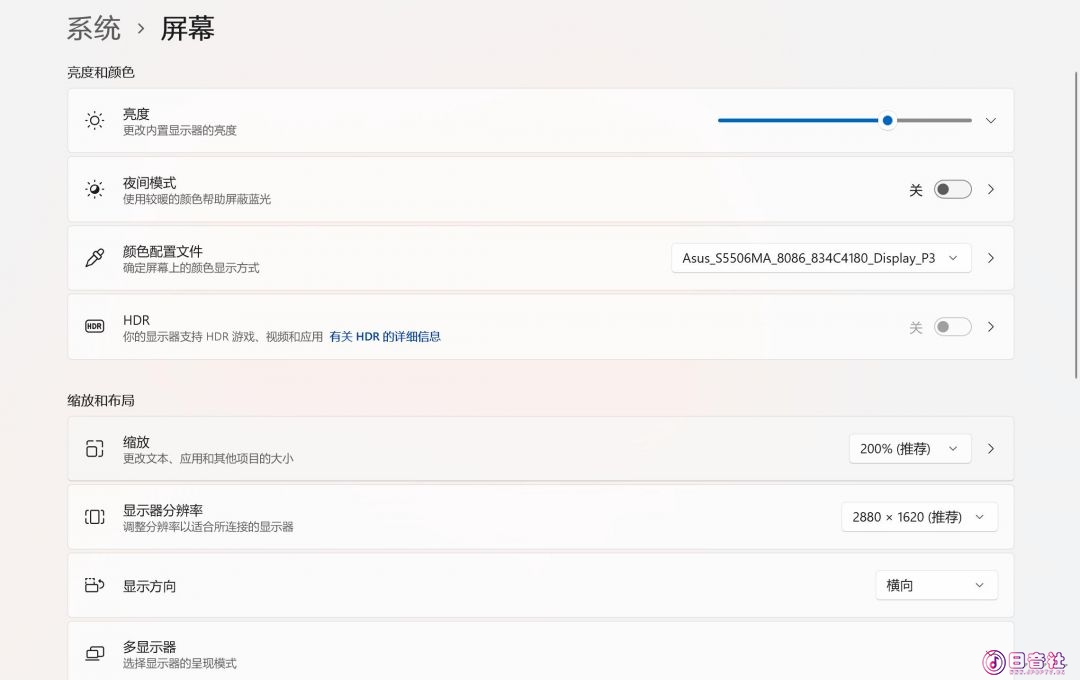Image resolution: width=1080 pixels, height=680 pixels.
Task: Click the scale (缩放) icon
Action: [x=94, y=449]
